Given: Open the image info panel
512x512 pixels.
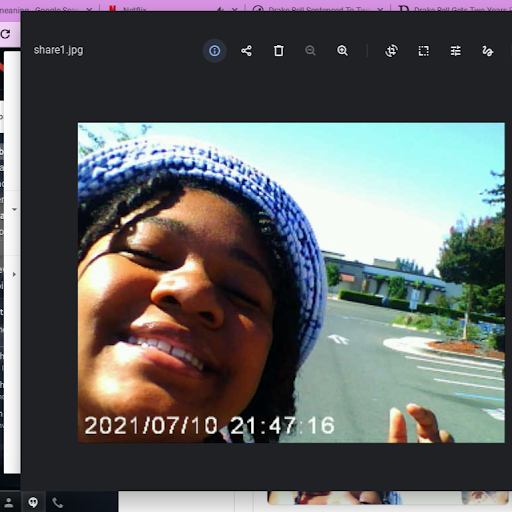Looking at the screenshot, I should [214, 51].
